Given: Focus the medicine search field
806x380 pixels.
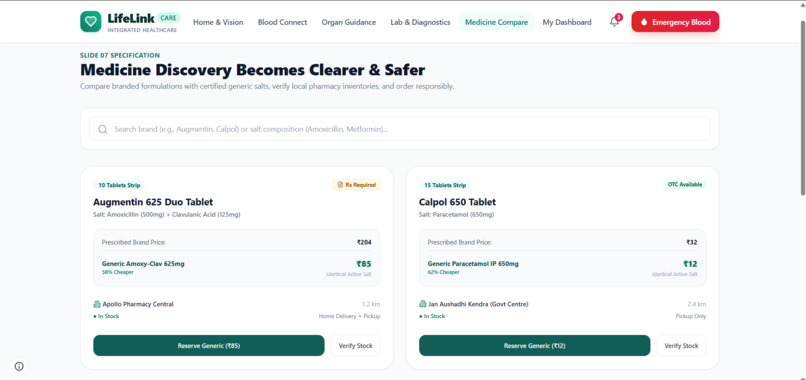Looking at the screenshot, I should tap(399, 129).
